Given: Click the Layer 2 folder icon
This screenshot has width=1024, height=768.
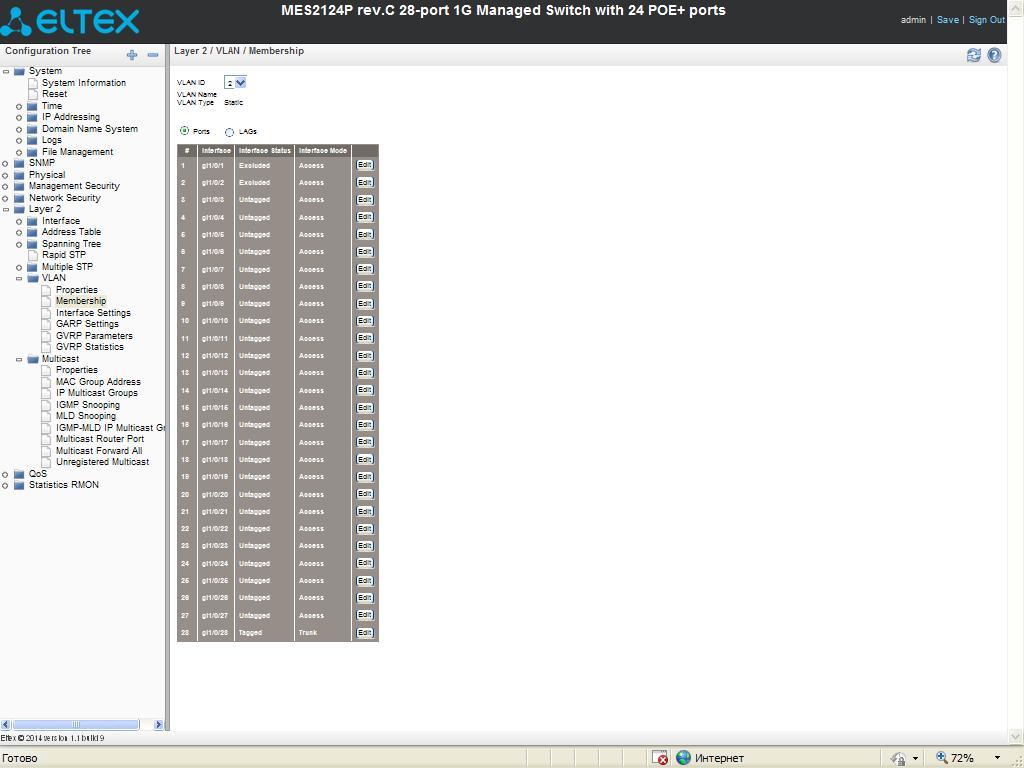Looking at the screenshot, I should [19, 209].
